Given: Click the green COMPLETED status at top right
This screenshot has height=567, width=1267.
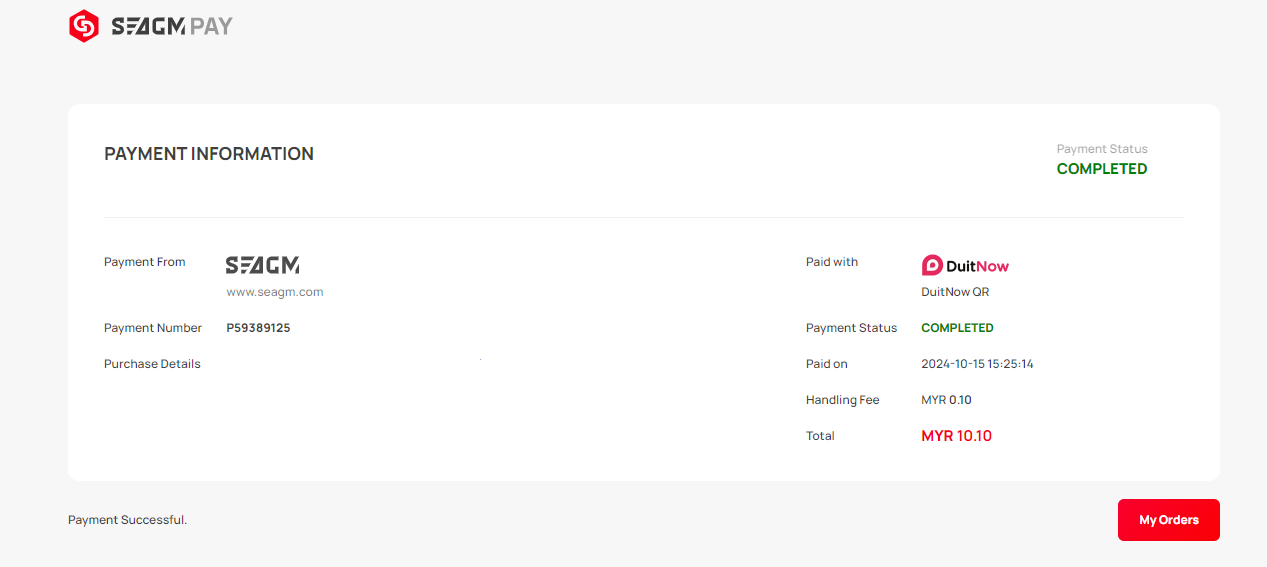Looking at the screenshot, I should pos(1102,169).
